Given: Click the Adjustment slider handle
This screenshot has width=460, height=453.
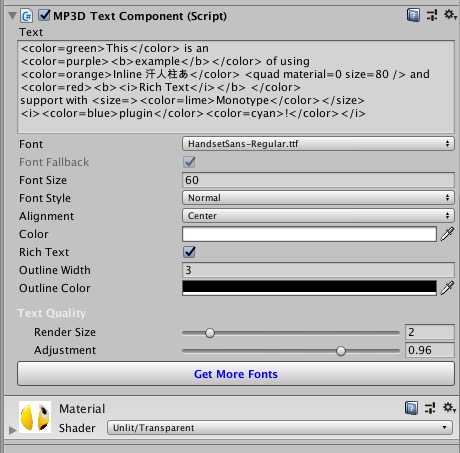Looking at the screenshot, I should [341, 351].
